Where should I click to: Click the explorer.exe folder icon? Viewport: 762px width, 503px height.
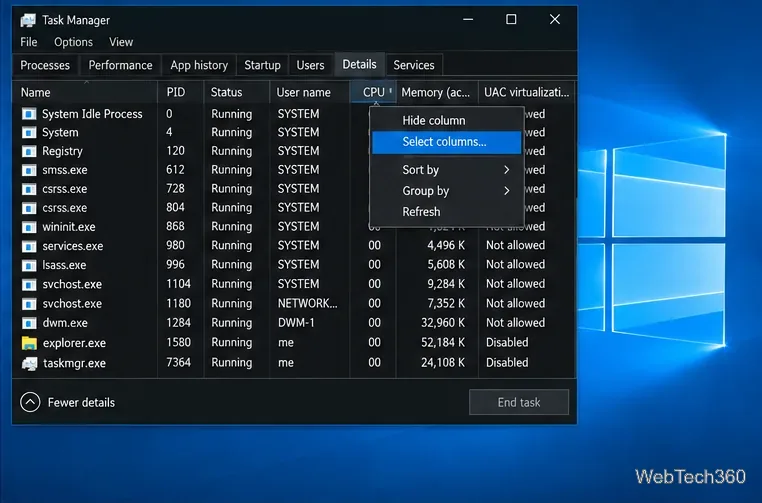click(x=29, y=343)
